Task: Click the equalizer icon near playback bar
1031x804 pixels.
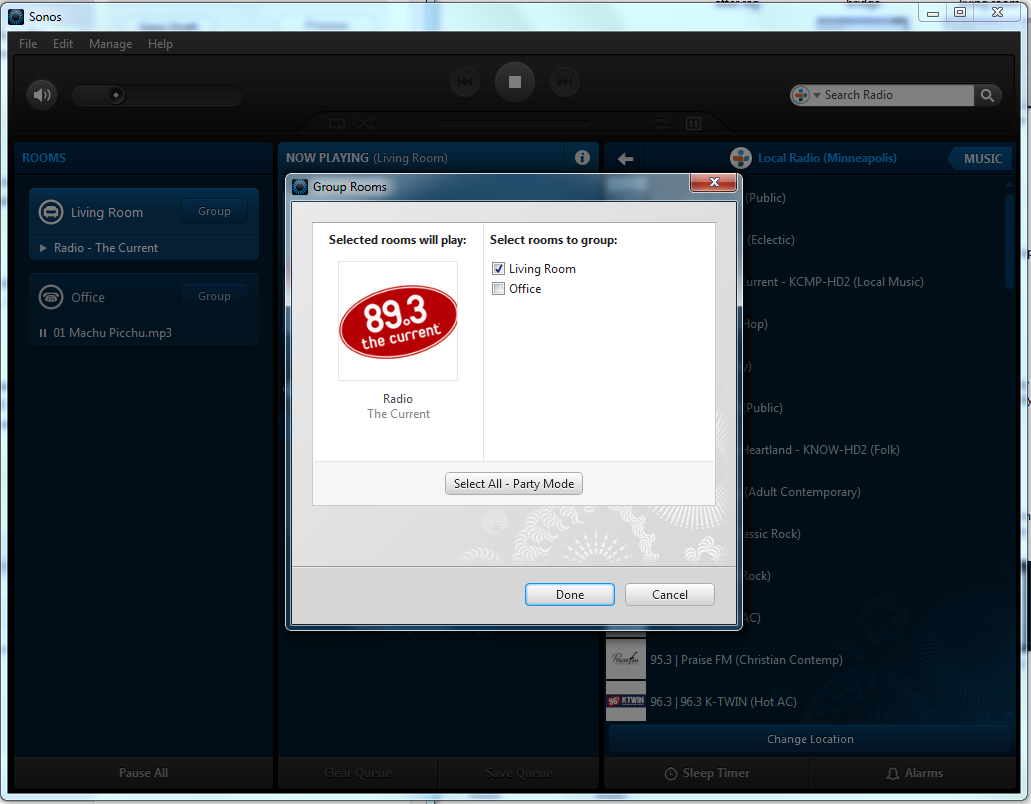Action: tap(693, 124)
